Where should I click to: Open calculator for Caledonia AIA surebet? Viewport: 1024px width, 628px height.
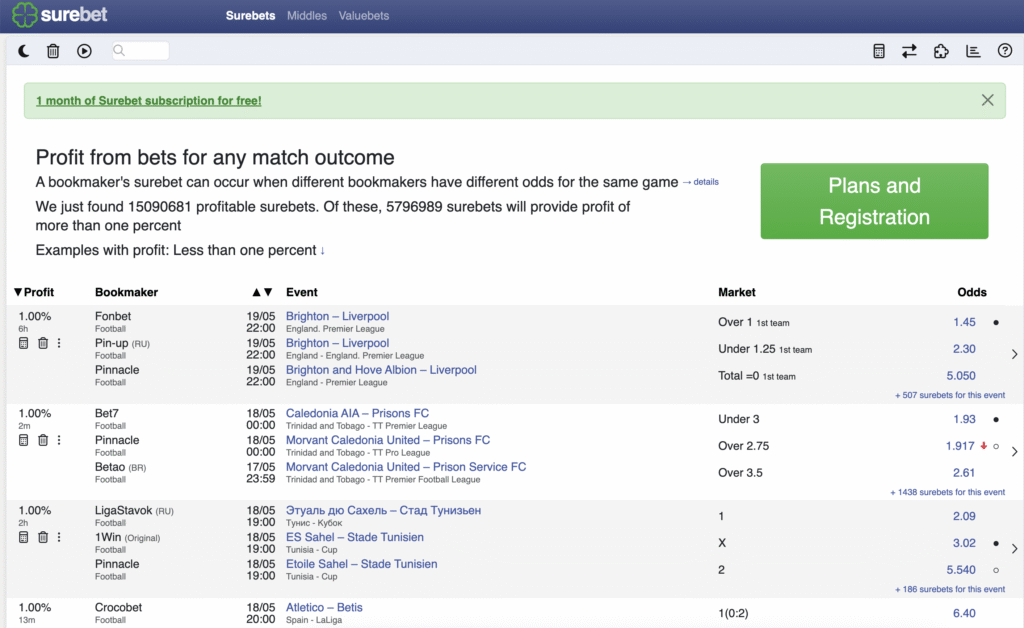point(24,440)
